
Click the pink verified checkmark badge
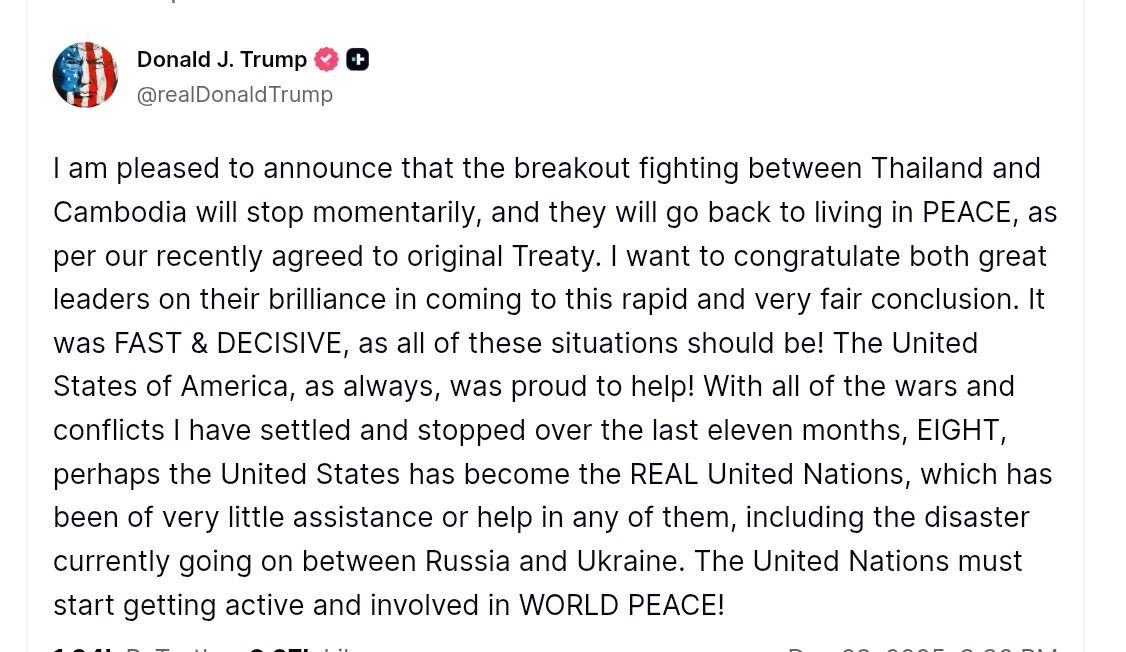(x=326, y=59)
